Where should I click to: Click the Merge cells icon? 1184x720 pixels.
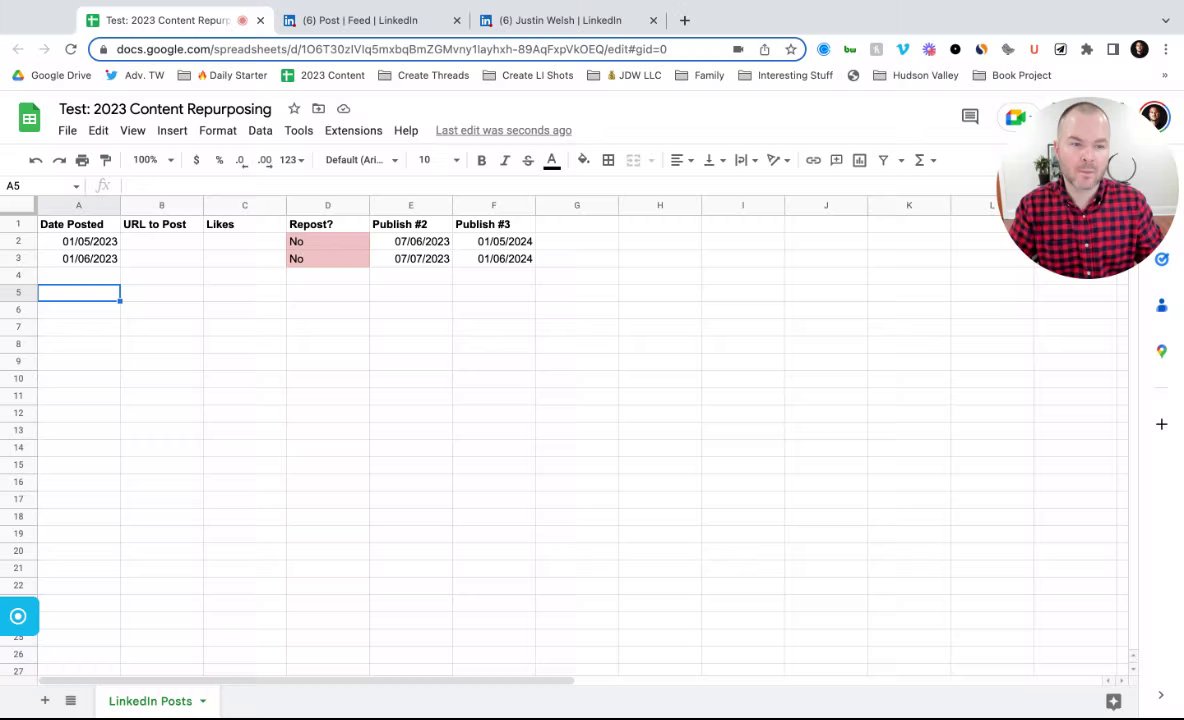click(634, 160)
